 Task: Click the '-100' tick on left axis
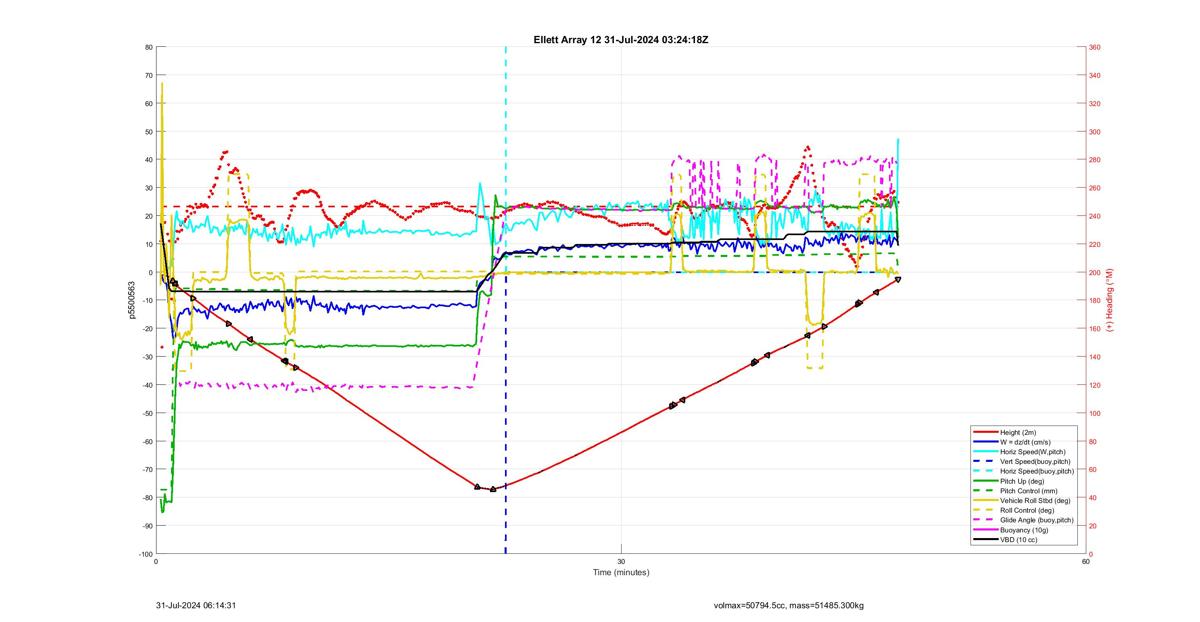coord(145,554)
